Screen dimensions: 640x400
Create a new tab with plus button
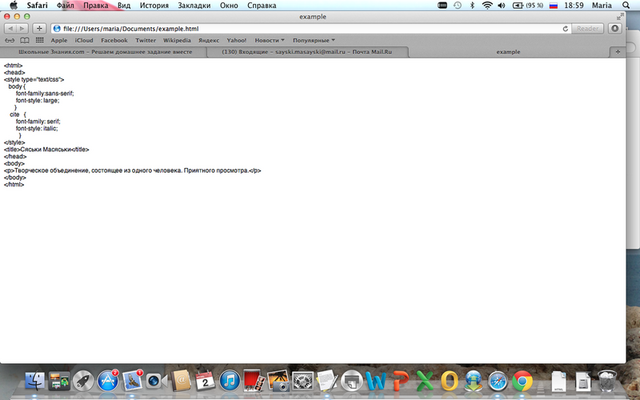click(x=617, y=52)
